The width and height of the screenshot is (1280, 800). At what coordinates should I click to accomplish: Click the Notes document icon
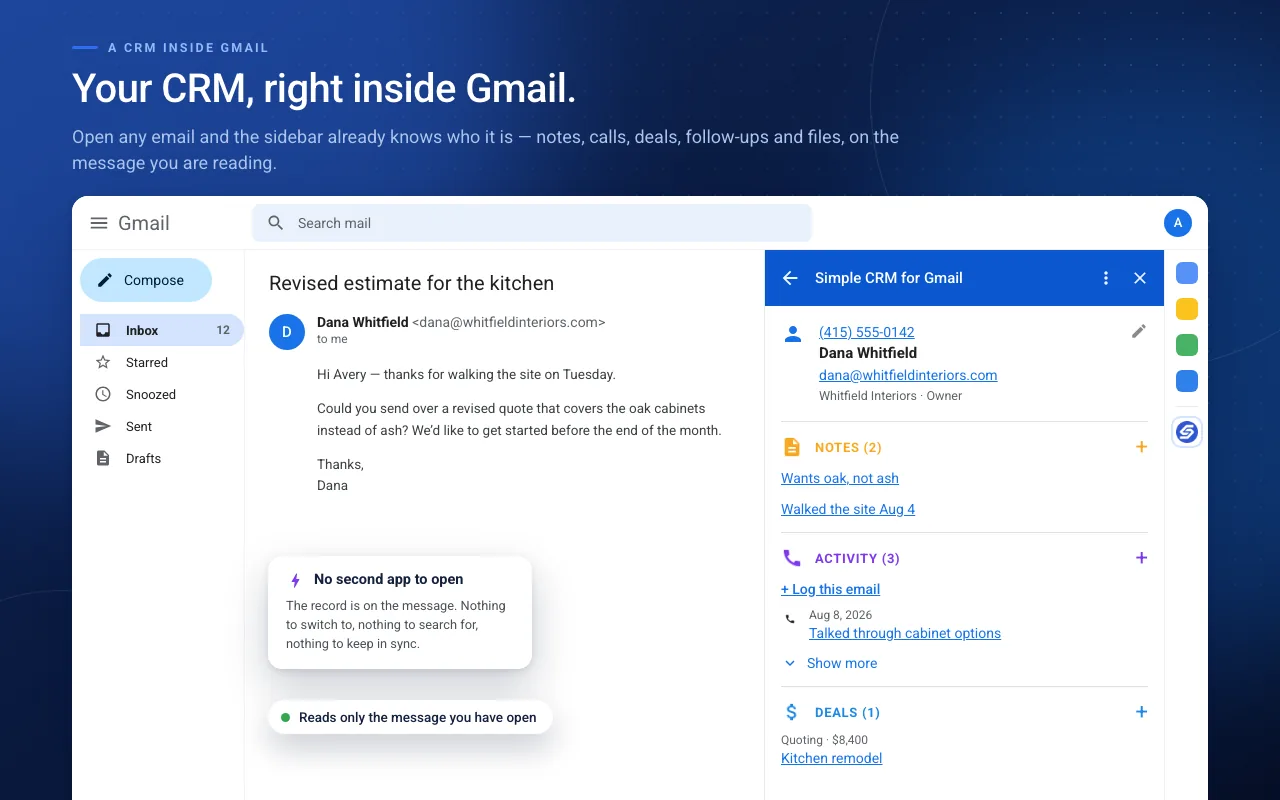pyautogui.click(x=792, y=447)
